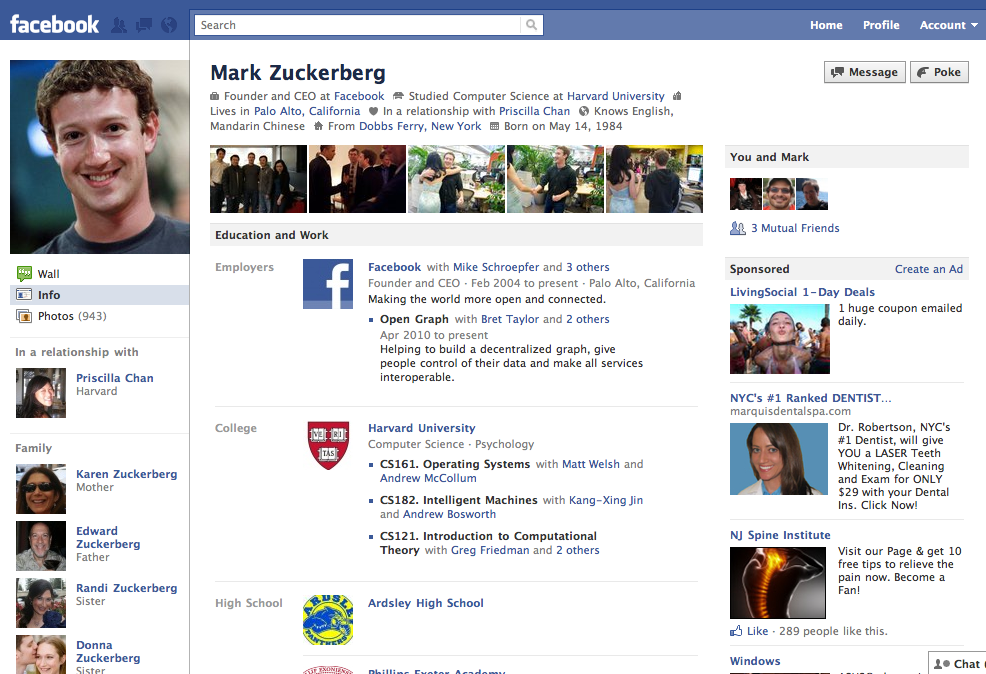This screenshot has height=674, width=986.
Task: Send a Message to Mark Zuckerberg
Action: [864, 72]
